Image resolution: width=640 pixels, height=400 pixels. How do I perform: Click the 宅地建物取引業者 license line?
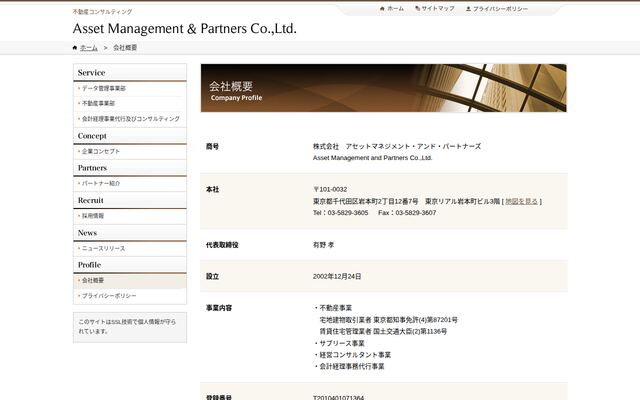pos(388,320)
